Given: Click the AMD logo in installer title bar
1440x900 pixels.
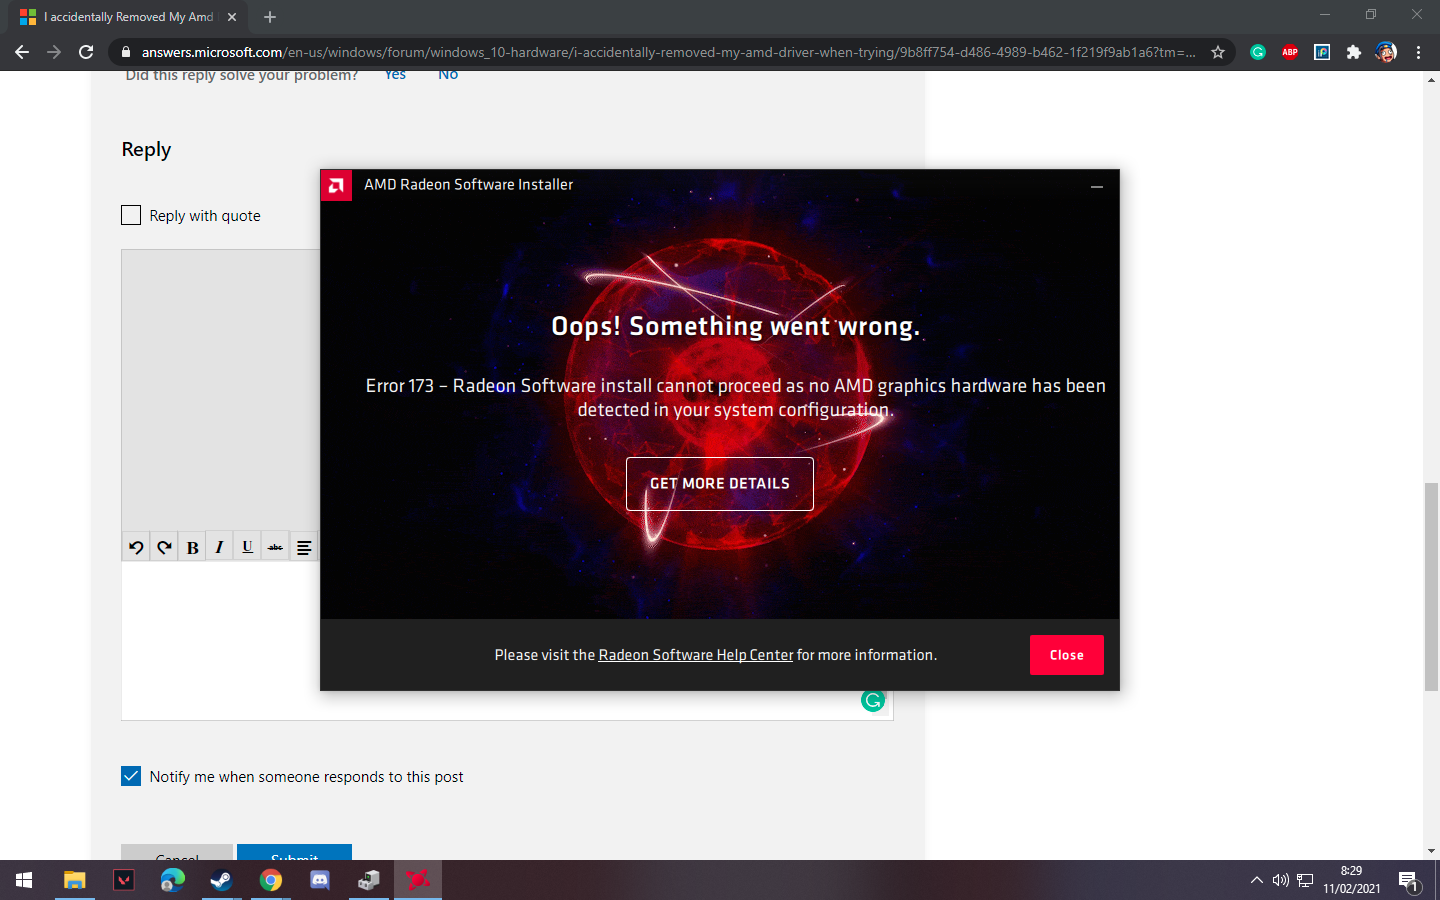Looking at the screenshot, I should (336, 185).
